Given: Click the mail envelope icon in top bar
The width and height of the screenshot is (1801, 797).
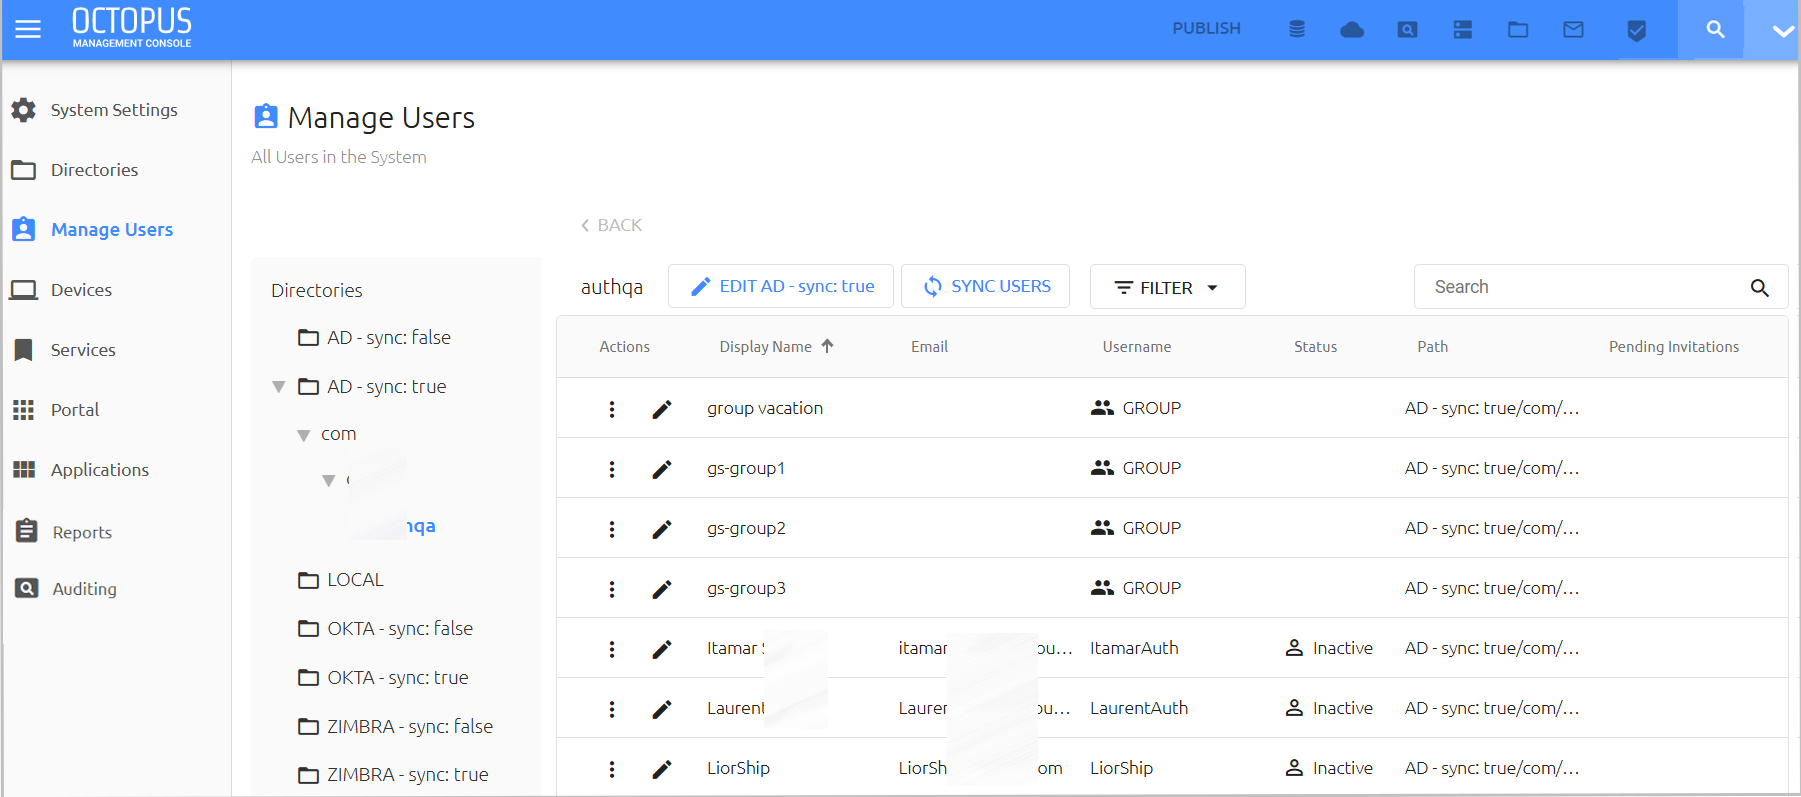Looking at the screenshot, I should 1573,30.
